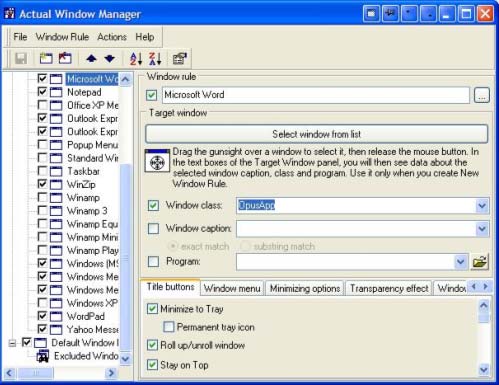Click the Default Window rule icon
The image size is (499, 385).
coord(40,343)
